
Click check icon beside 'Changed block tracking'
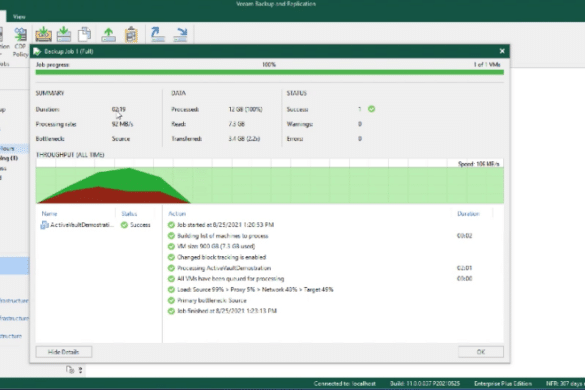coord(171,257)
